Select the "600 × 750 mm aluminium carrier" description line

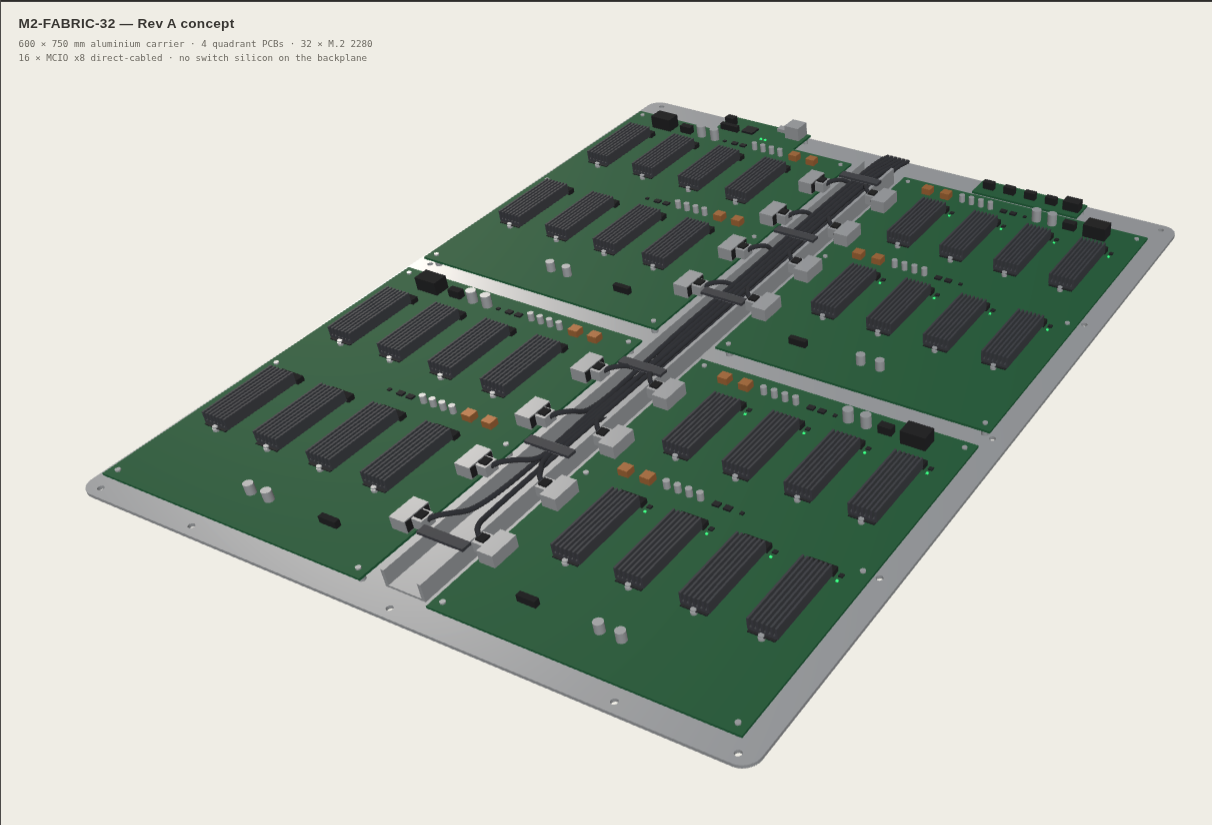click(195, 44)
